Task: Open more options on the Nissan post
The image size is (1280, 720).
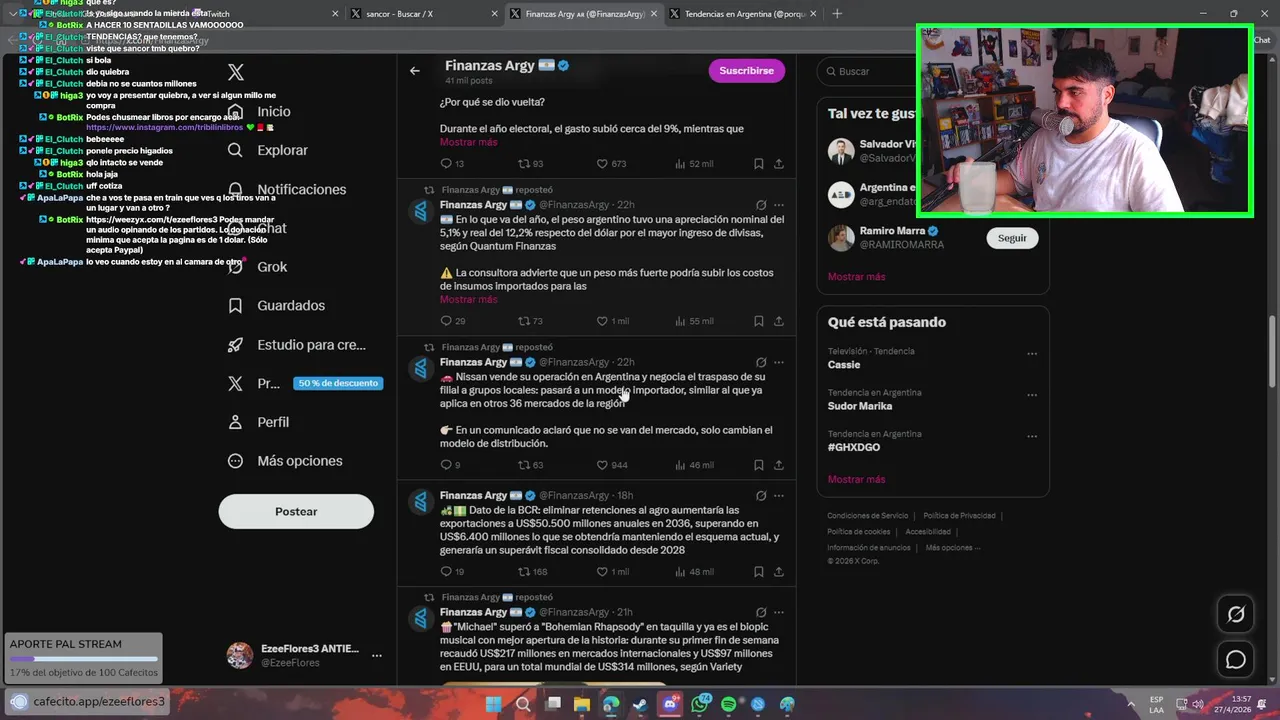Action: click(x=779, y=362)
